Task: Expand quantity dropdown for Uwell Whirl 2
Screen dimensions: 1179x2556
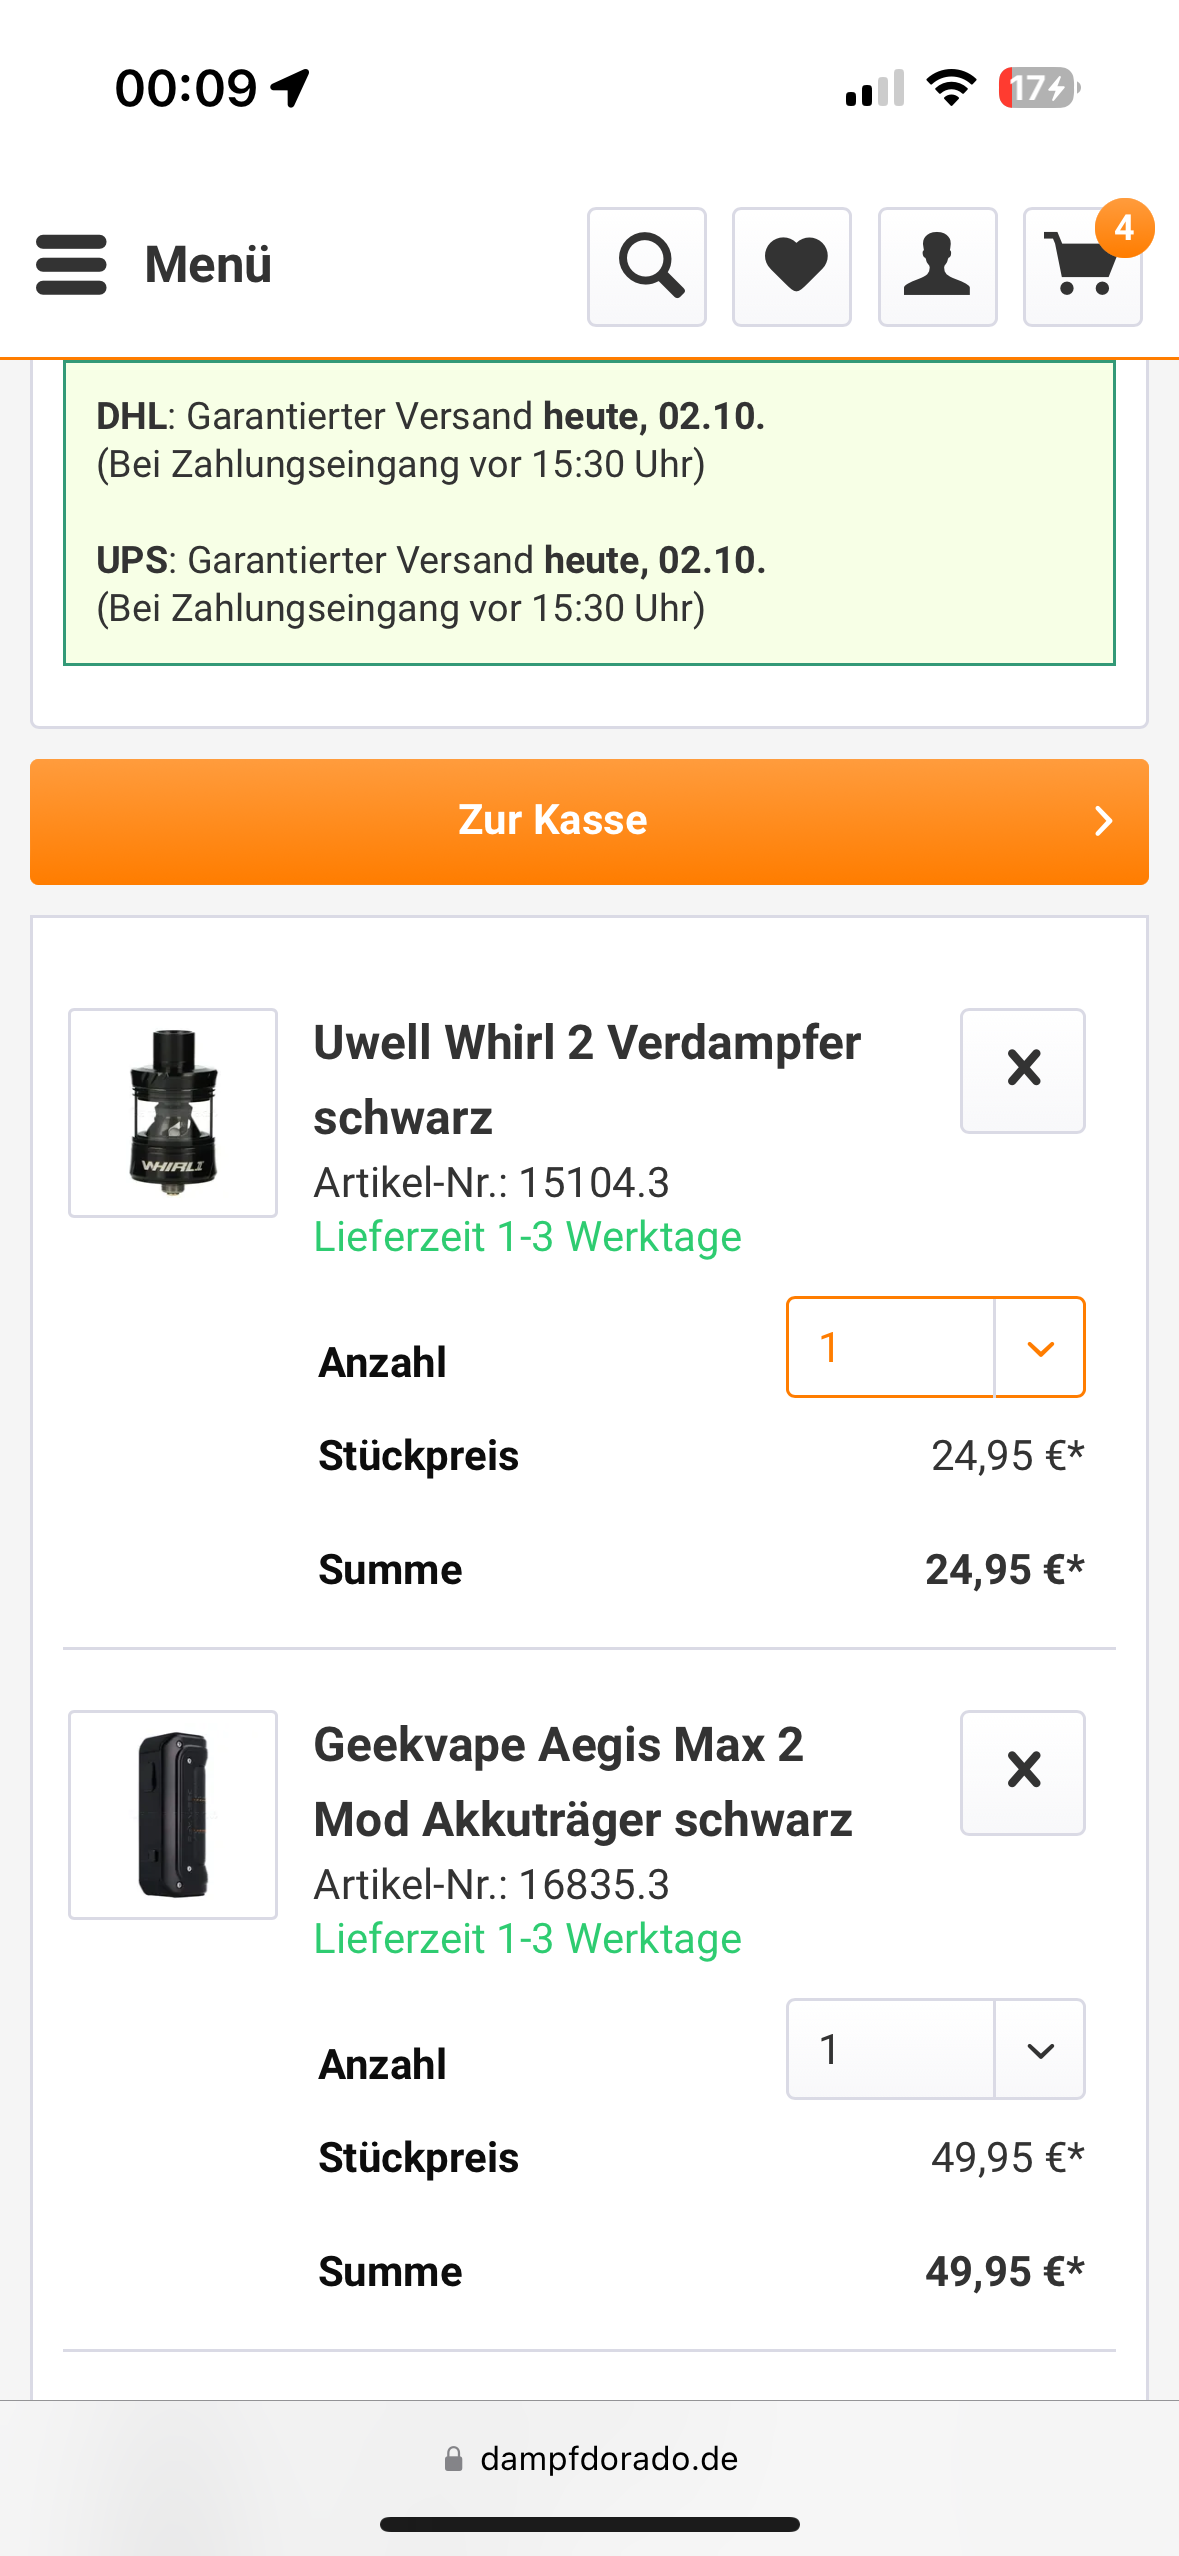Action: (1040, 1348)
